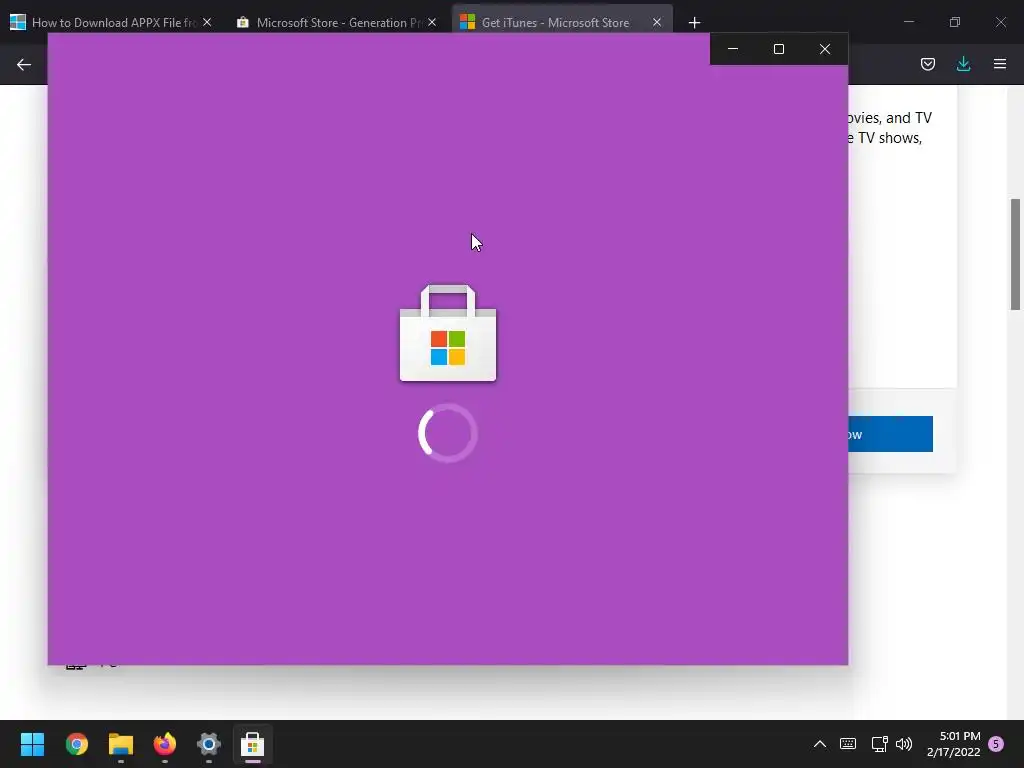
Task: Minimize the Microsoft Store splash window
Action: (733, 49)
